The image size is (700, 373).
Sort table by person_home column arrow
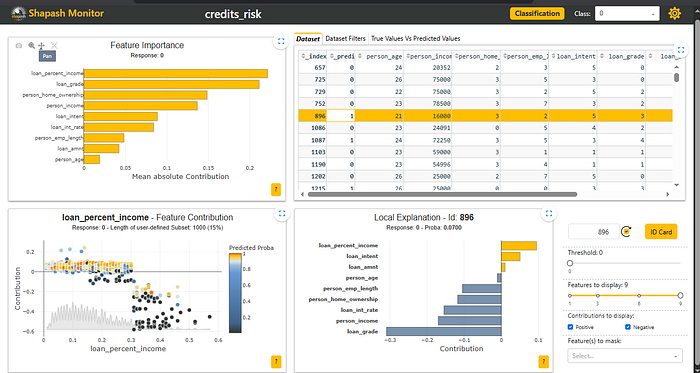(x=457, y=56)
